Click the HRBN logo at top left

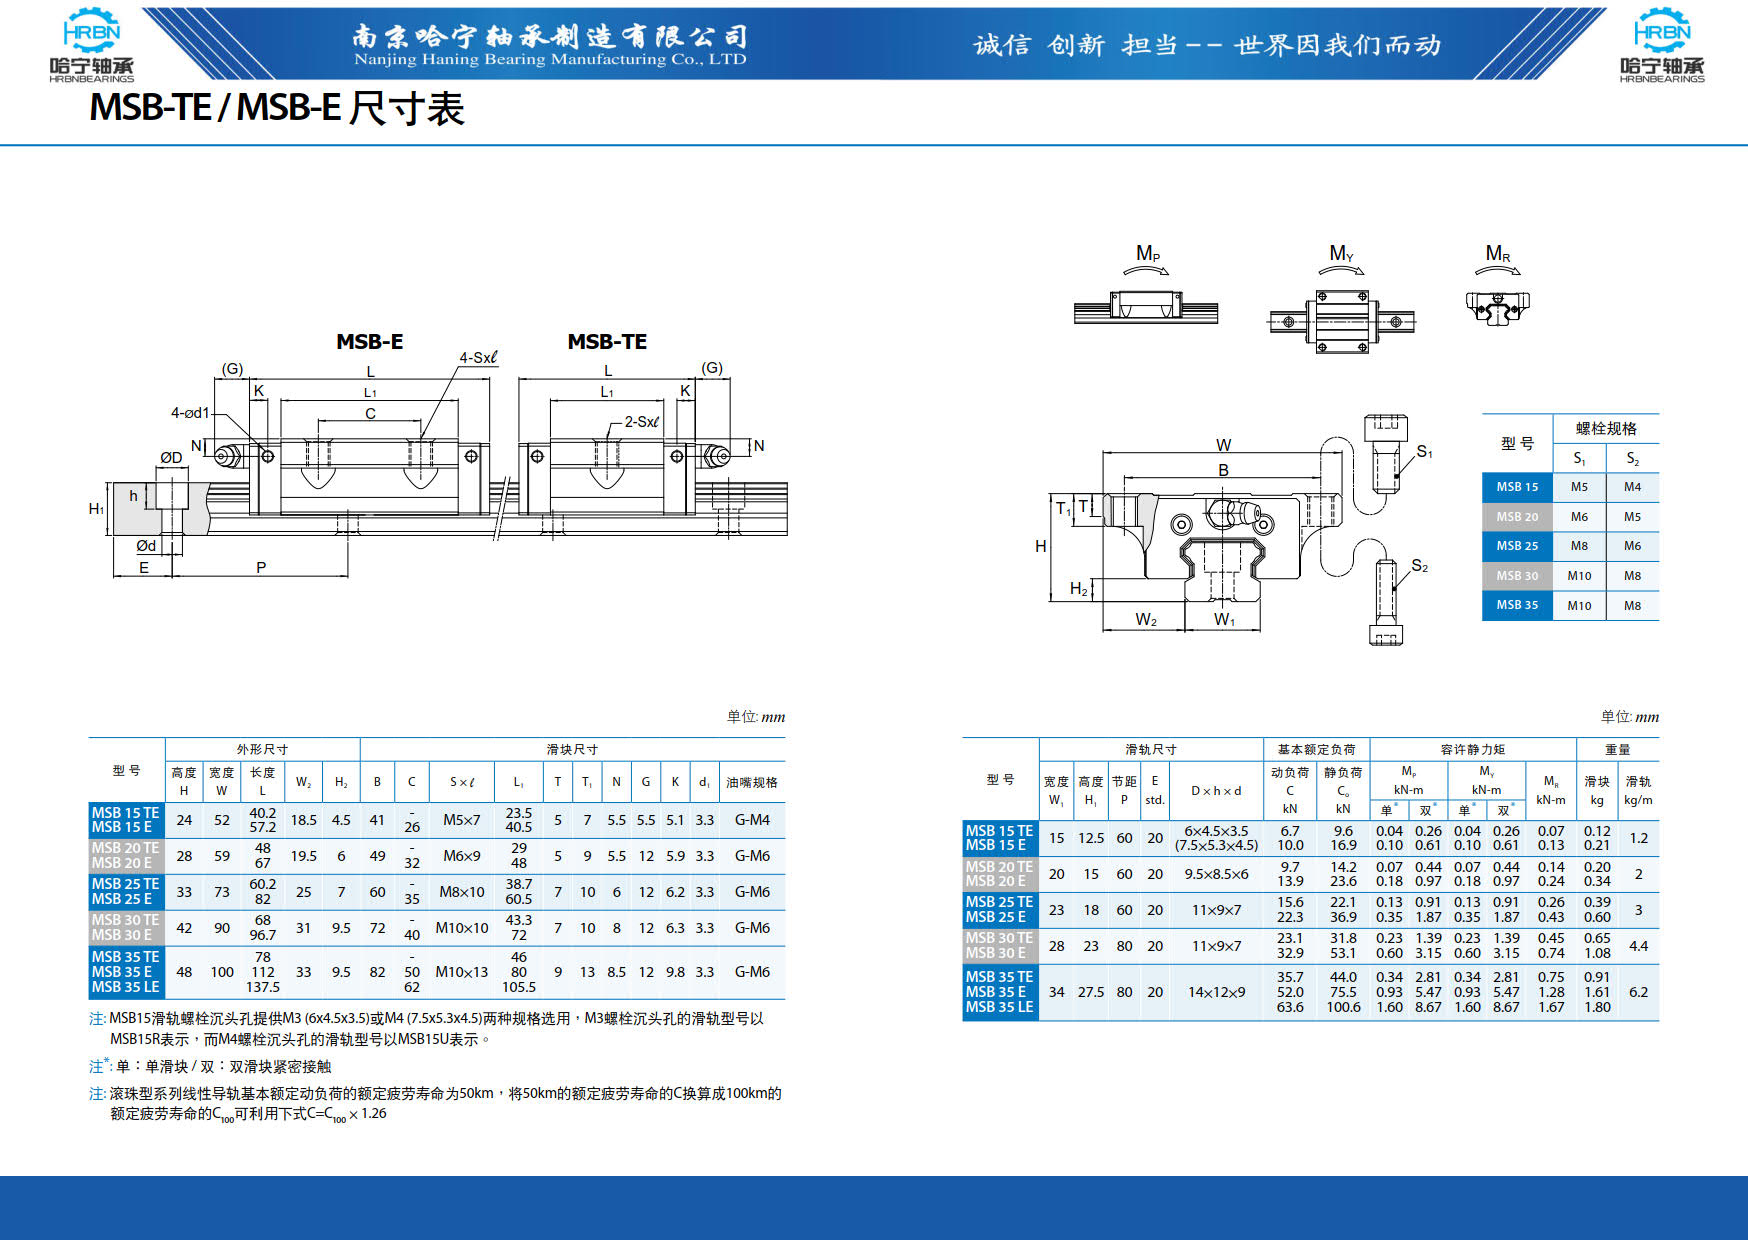(x=91, y=45)
